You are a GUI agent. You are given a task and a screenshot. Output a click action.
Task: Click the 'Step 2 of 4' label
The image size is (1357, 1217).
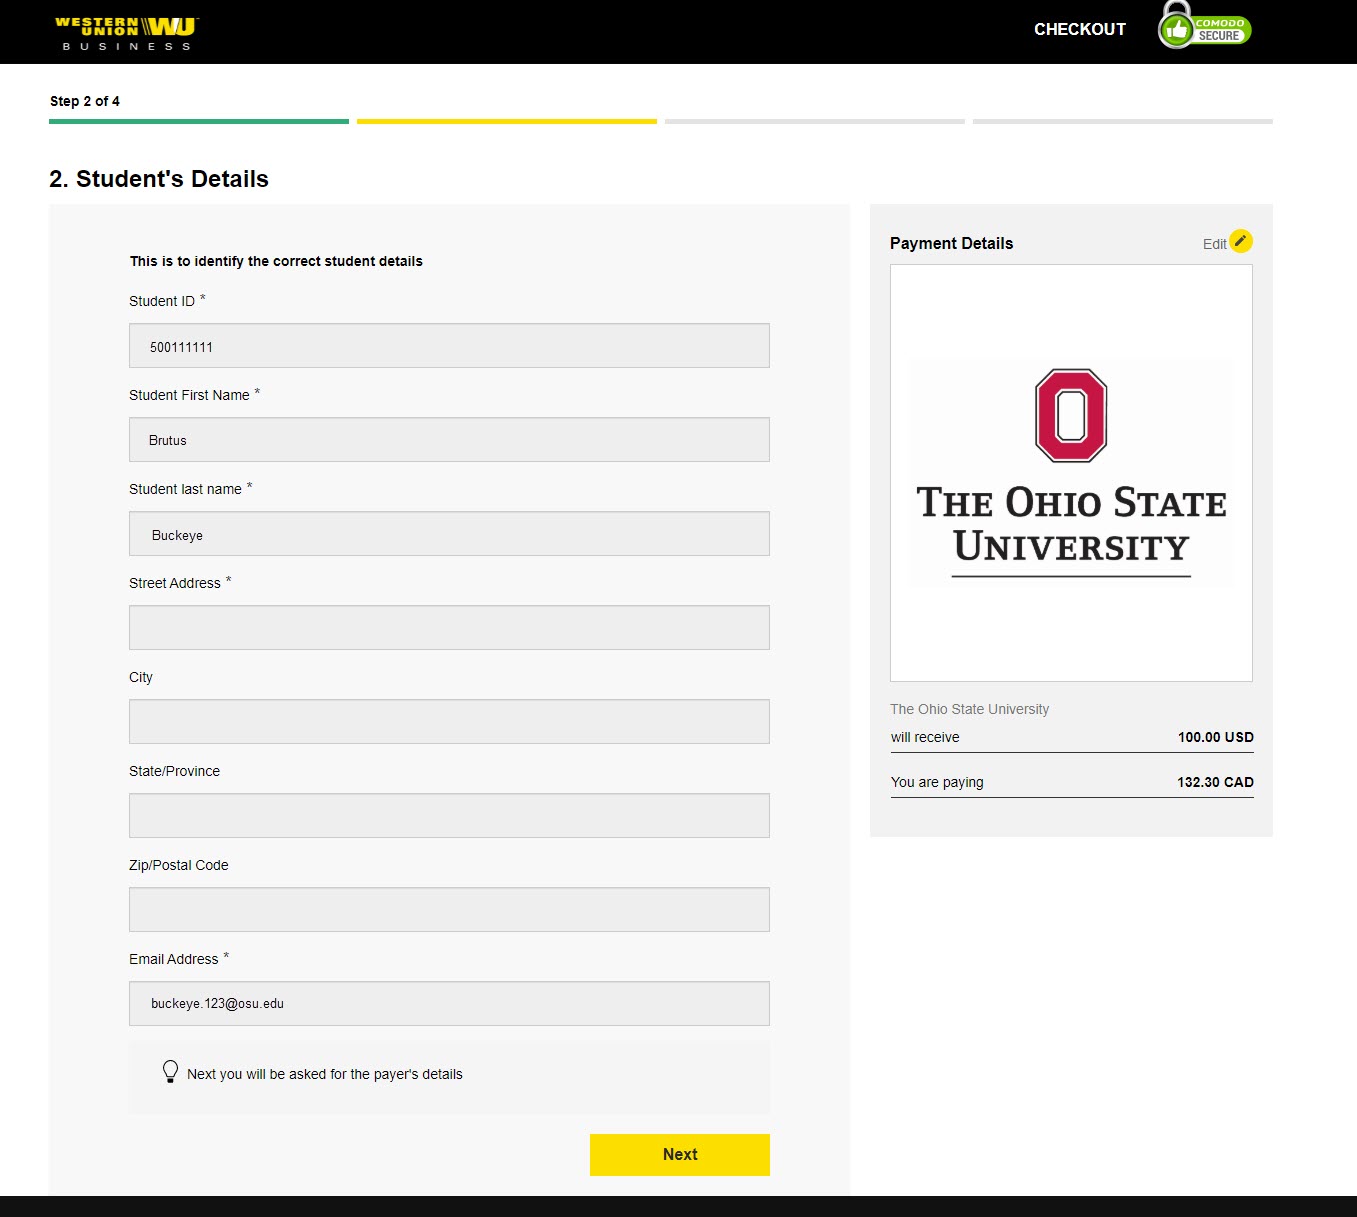85,101
